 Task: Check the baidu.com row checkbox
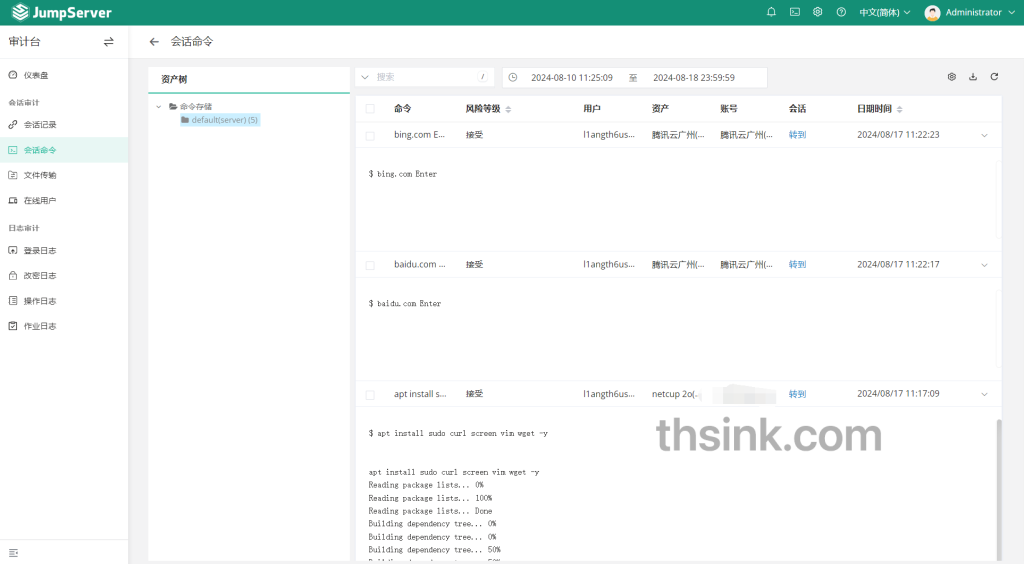pyautogui.click(x=370, y=265)
